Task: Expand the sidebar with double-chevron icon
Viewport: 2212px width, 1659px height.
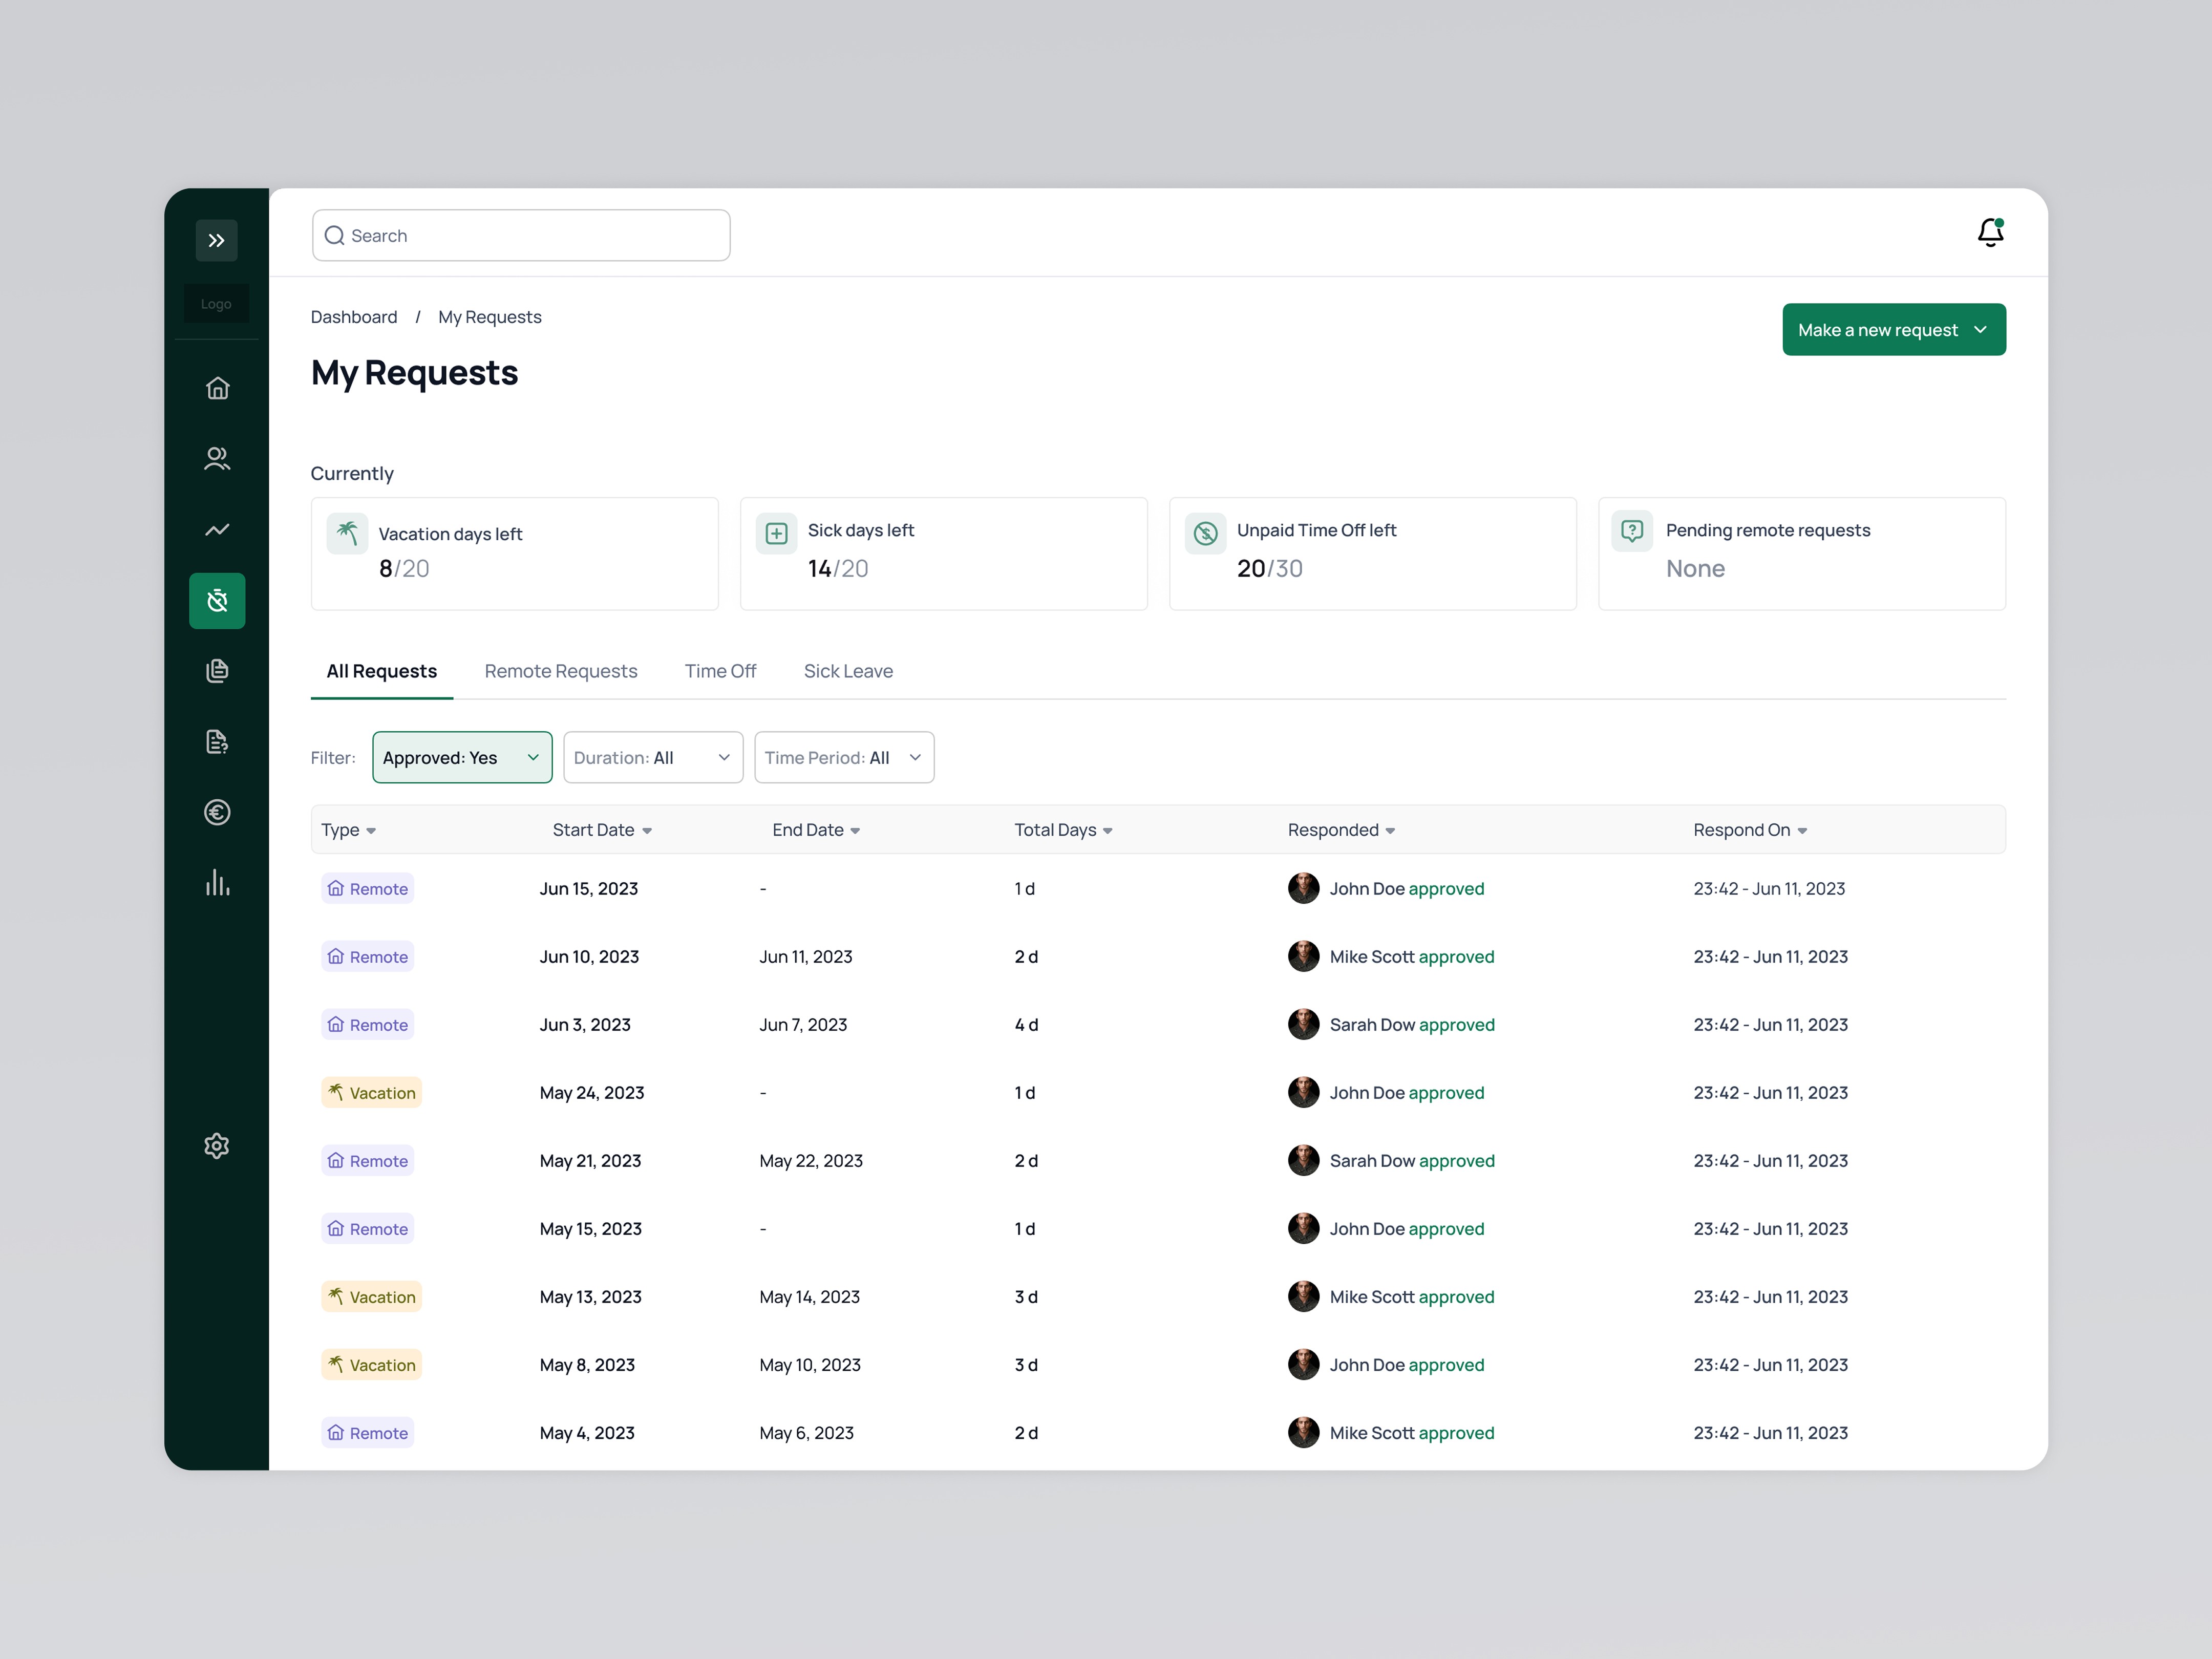Action: click(217, 240)
